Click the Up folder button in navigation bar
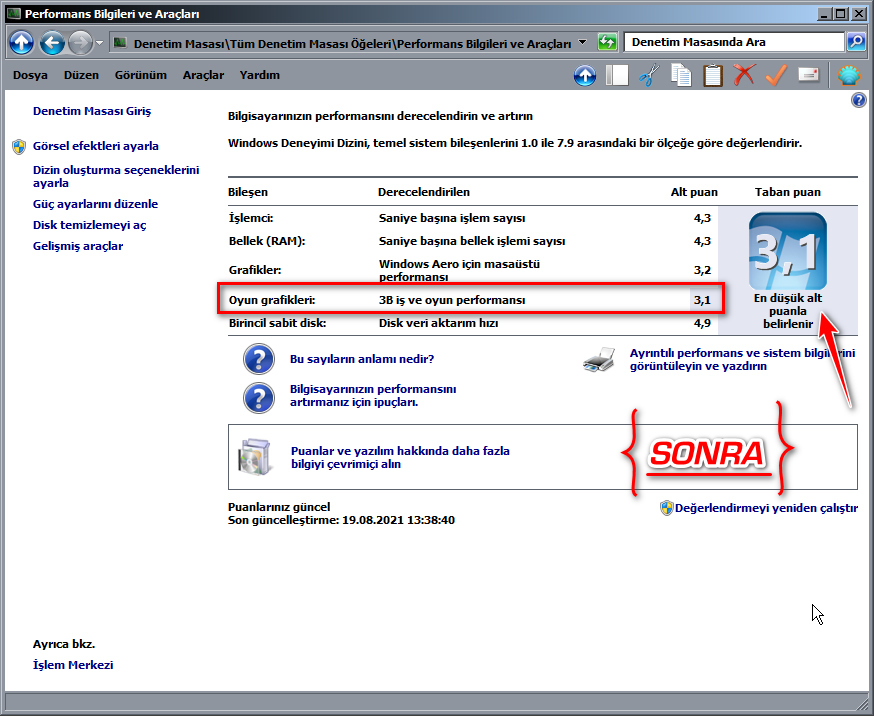The width and height of the screenshot is (874, 716). tap(21, 42)
